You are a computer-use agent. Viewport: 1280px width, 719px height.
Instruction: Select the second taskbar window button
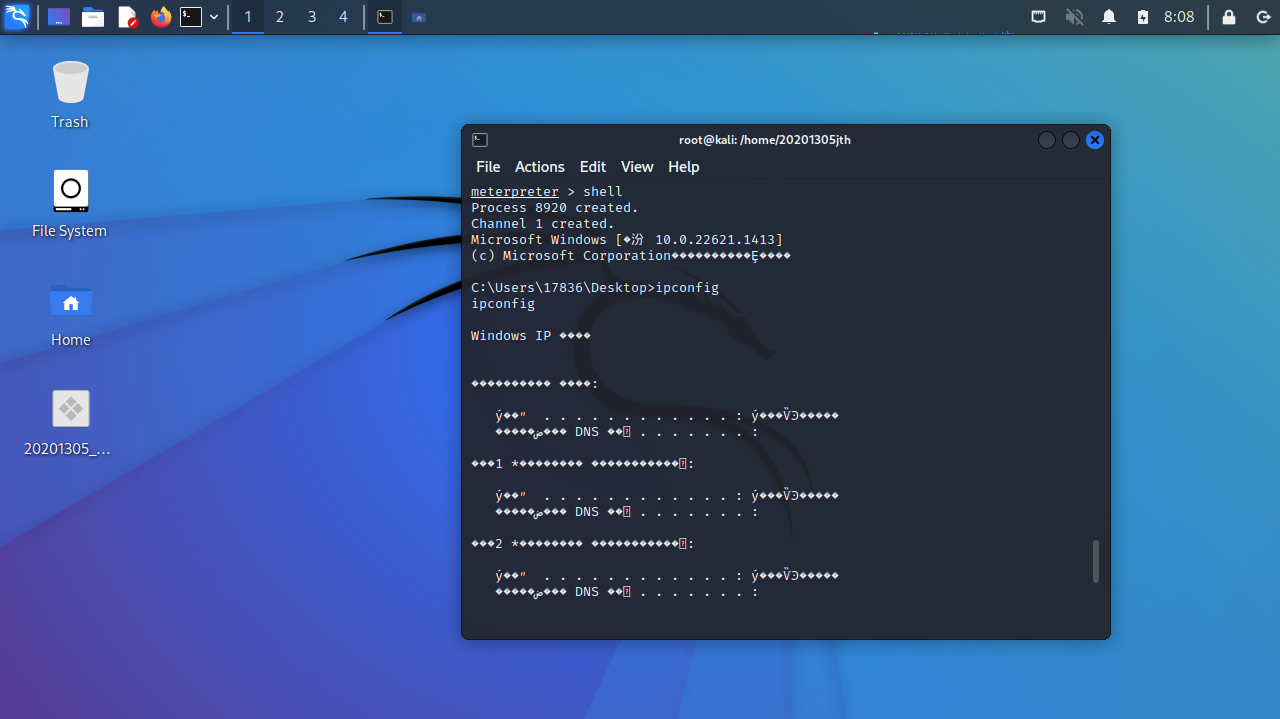point(419,17)
